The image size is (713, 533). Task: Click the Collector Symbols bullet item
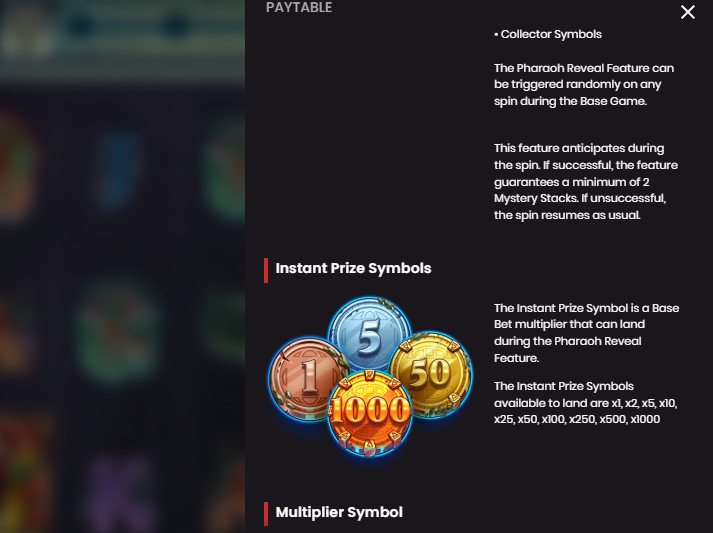[548, 34]
